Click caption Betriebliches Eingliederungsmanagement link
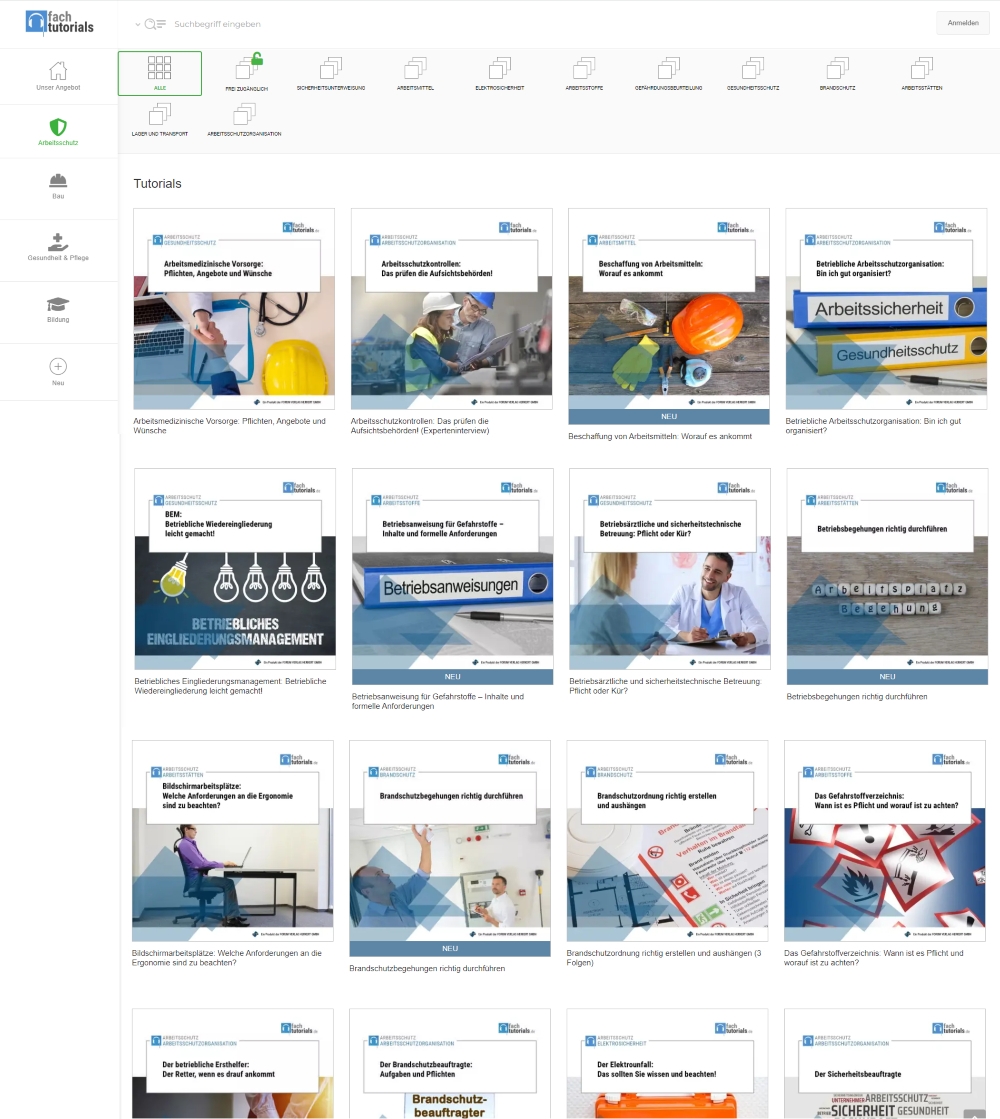 click(x=230, y=686)
